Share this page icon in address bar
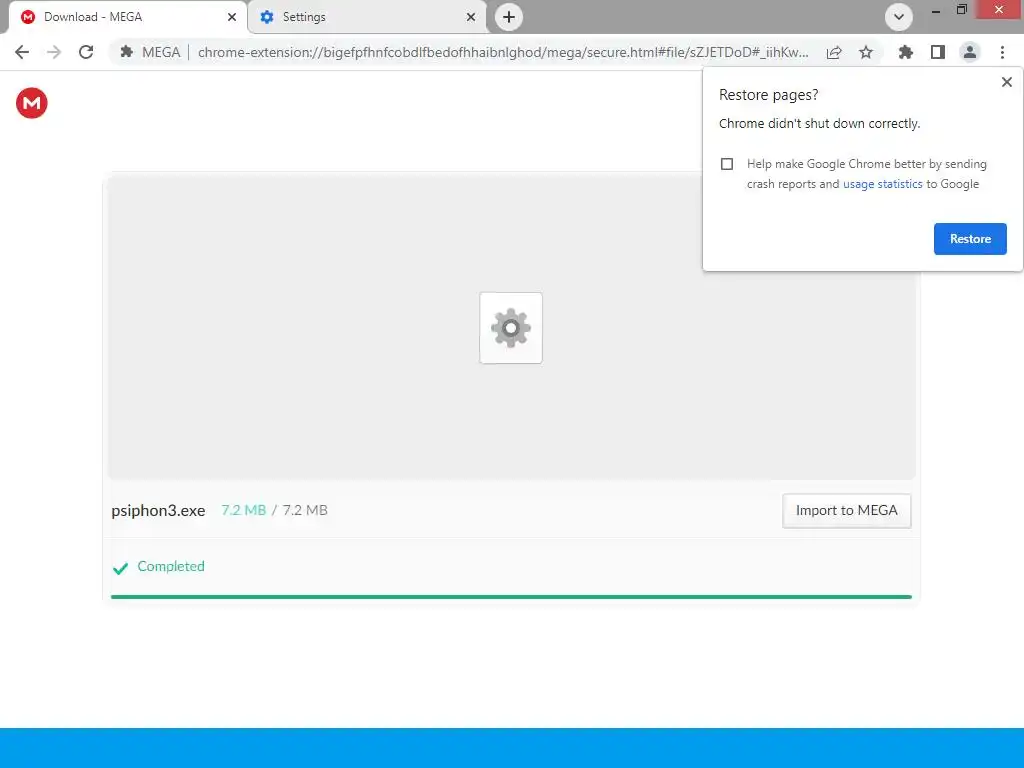Screen dimensions: 1024x768 click(834, 52)
